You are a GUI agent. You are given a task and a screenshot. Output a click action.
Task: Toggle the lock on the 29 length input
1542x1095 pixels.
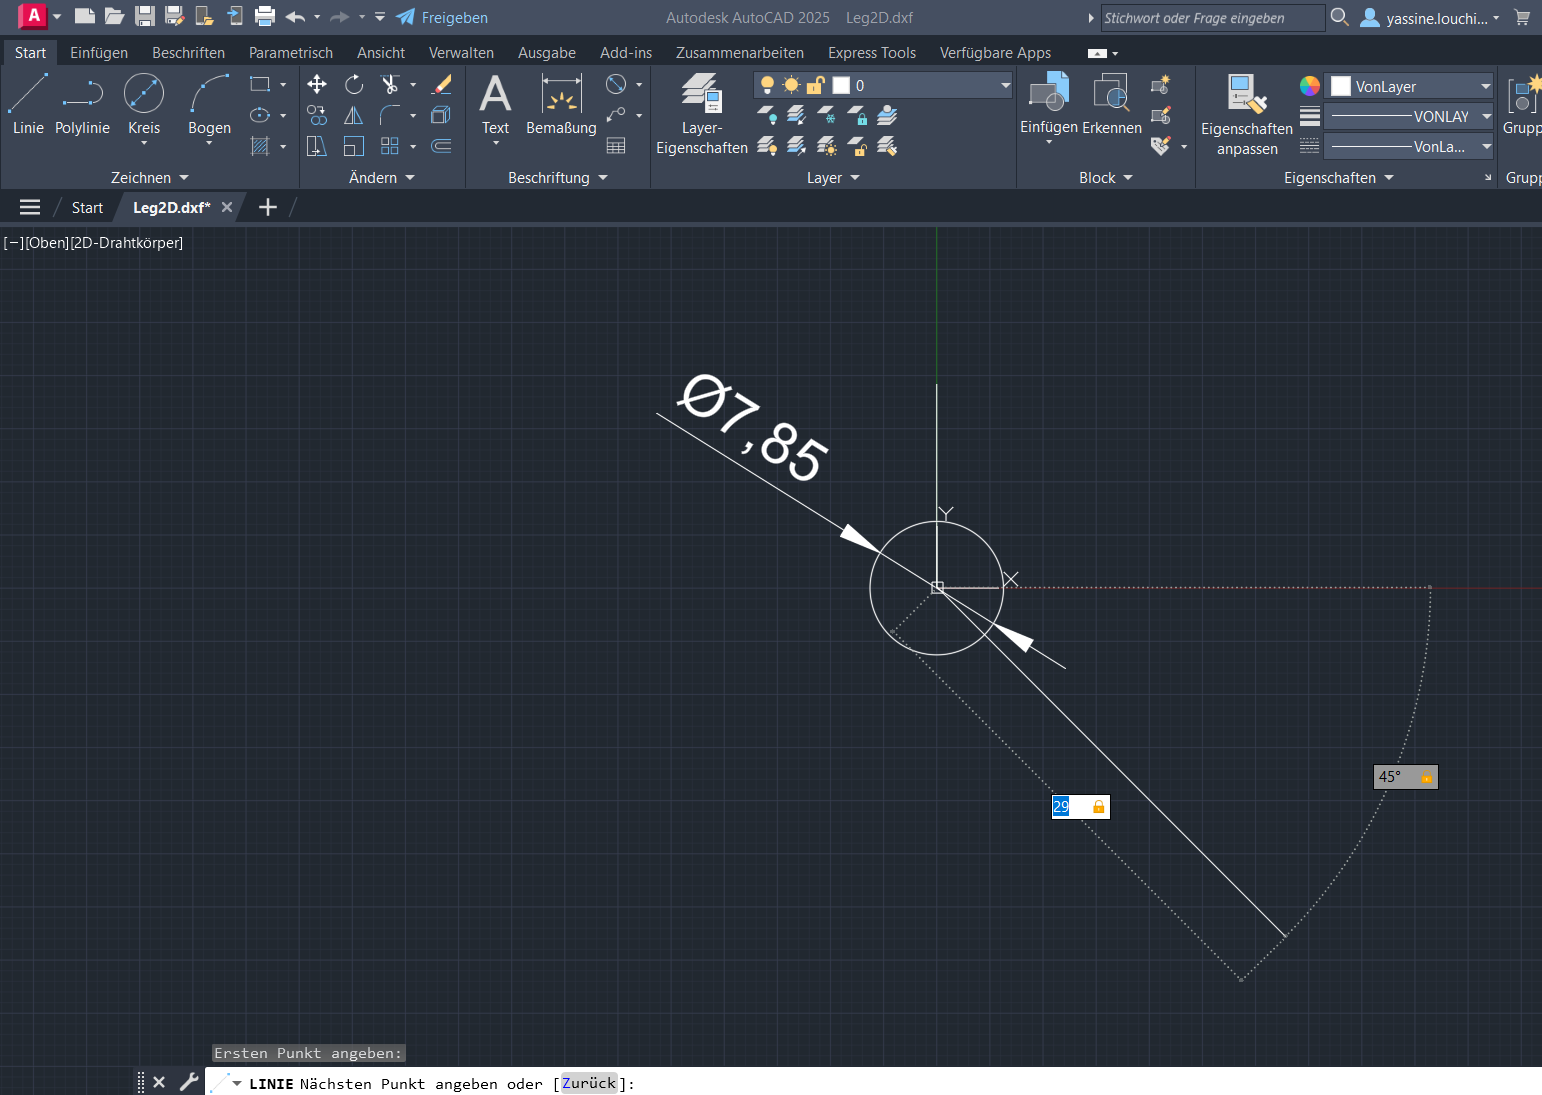point(1098,807)
